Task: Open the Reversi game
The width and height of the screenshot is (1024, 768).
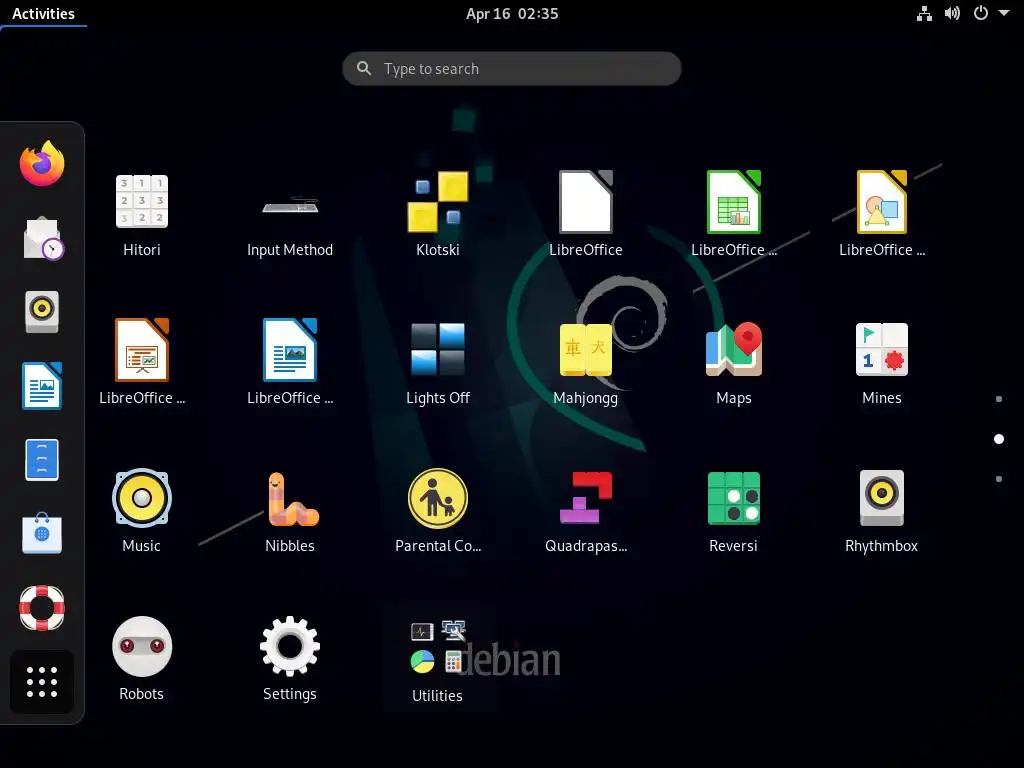Action: pyautogui.click(x=734, y=511)
